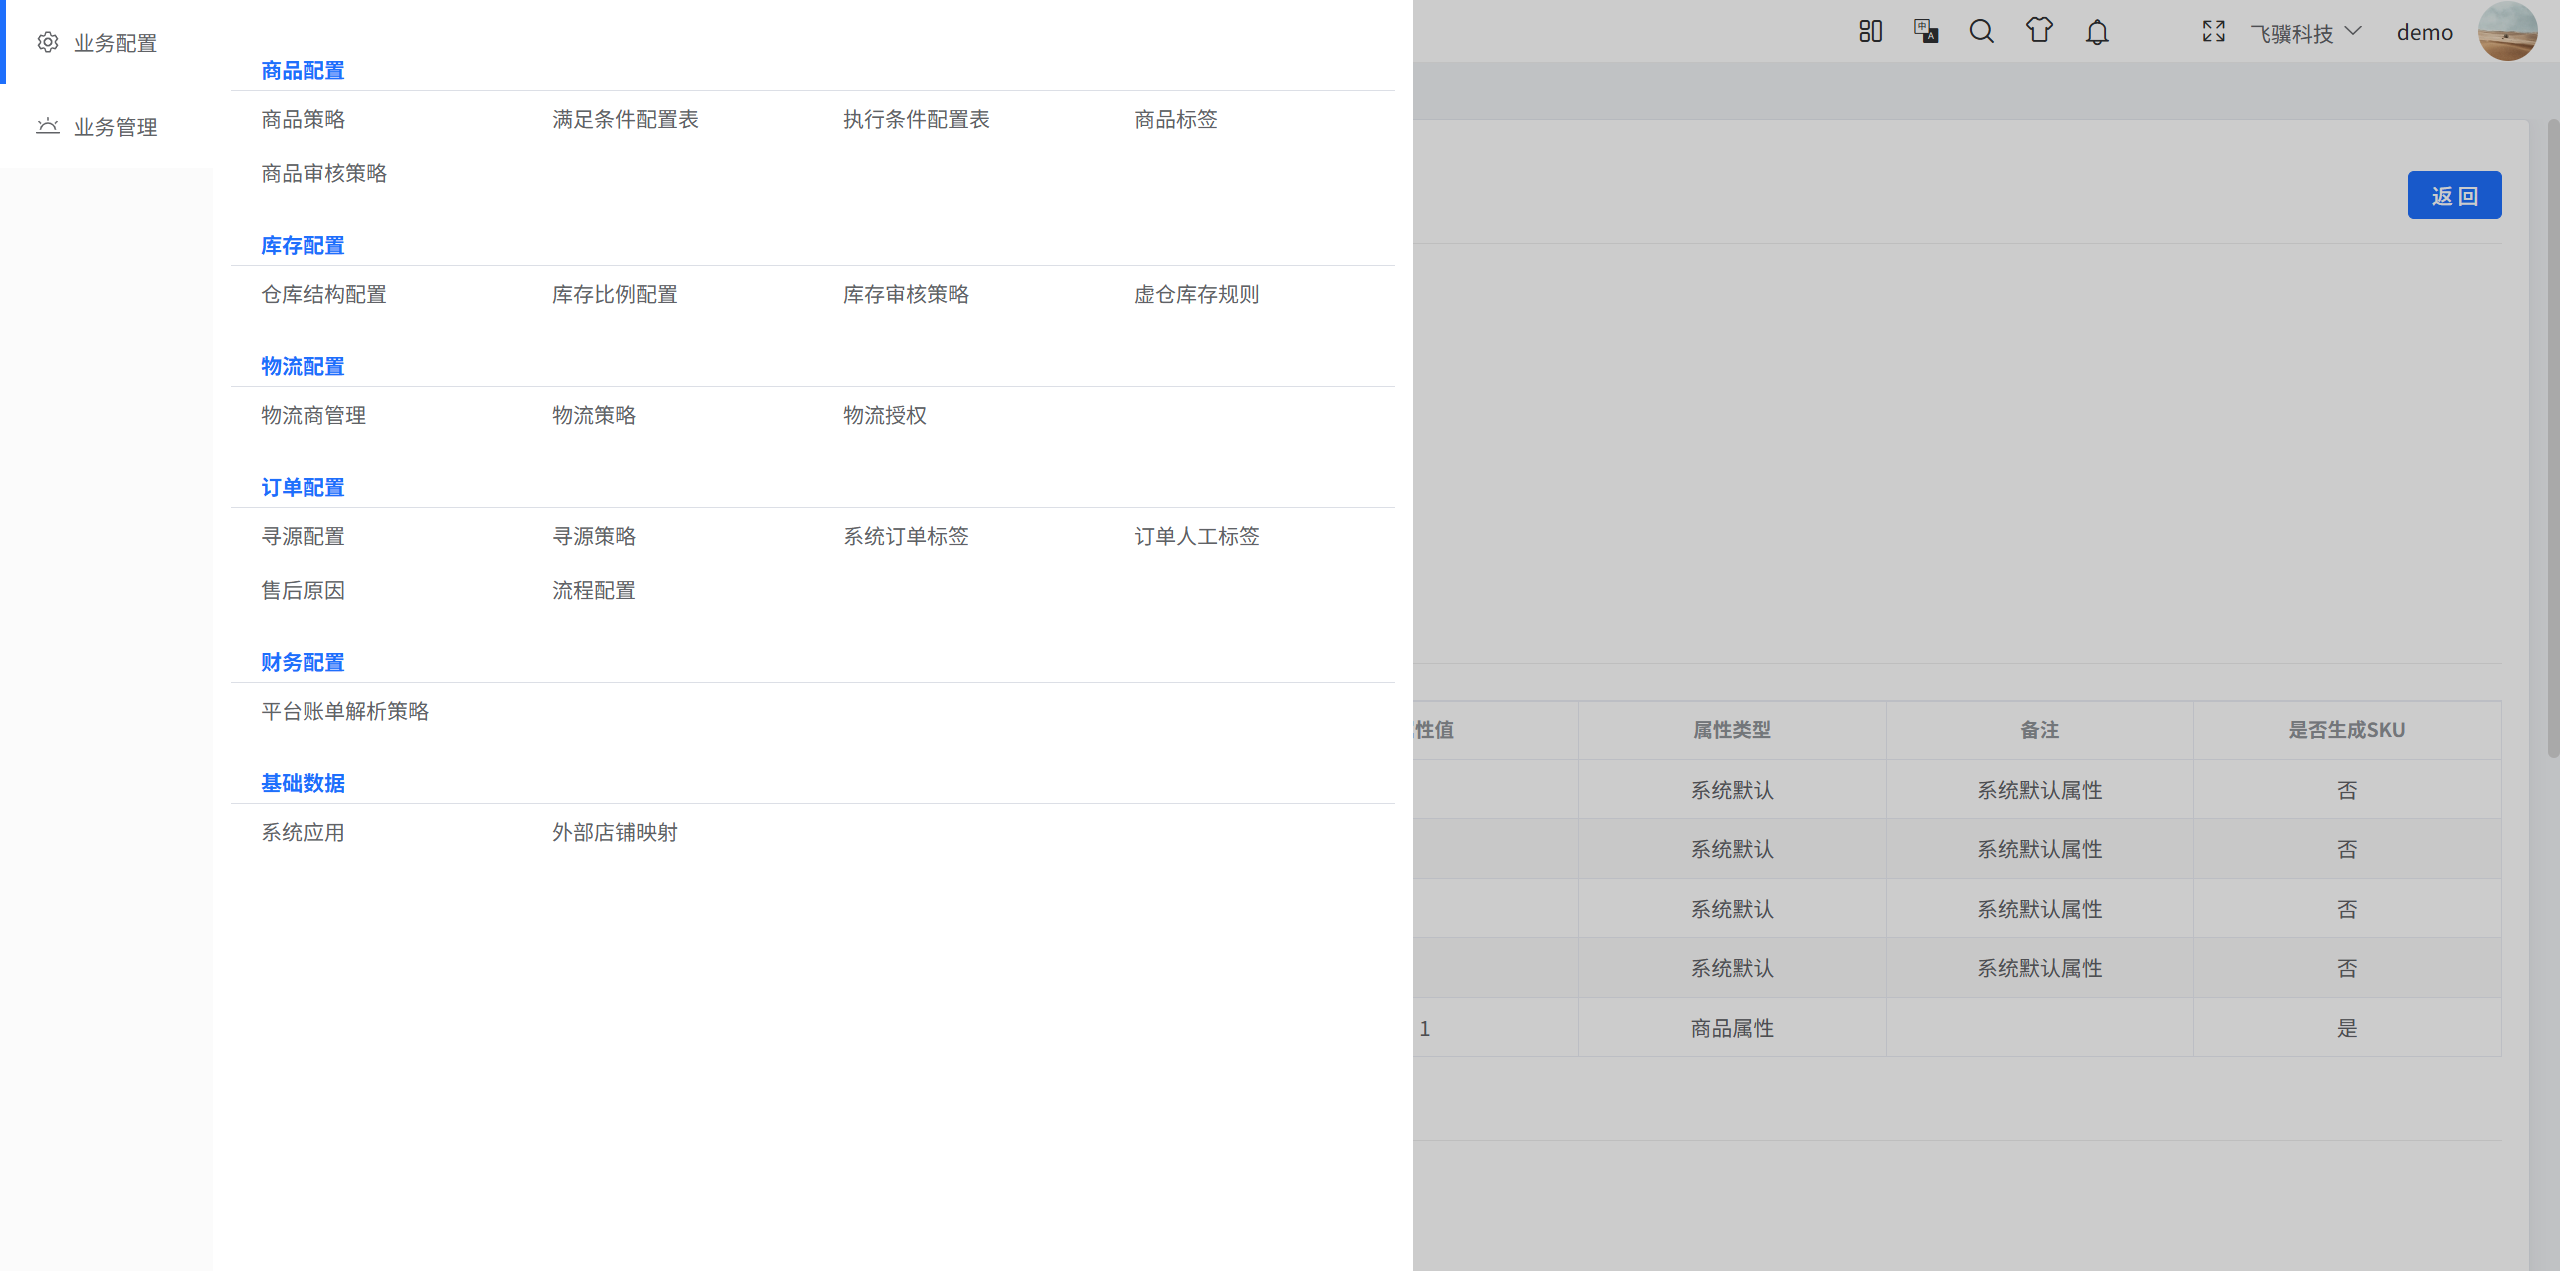Open the notification bell

2097,33
